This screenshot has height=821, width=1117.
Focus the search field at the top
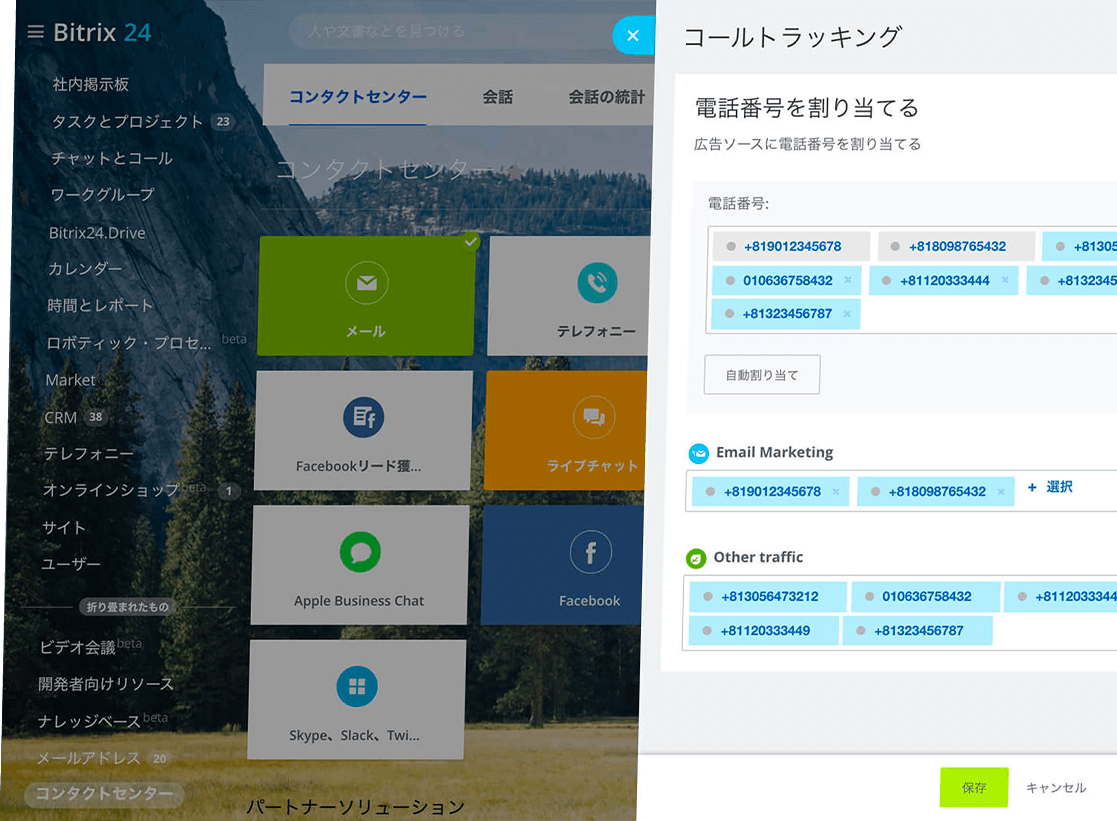click(452, 31)
